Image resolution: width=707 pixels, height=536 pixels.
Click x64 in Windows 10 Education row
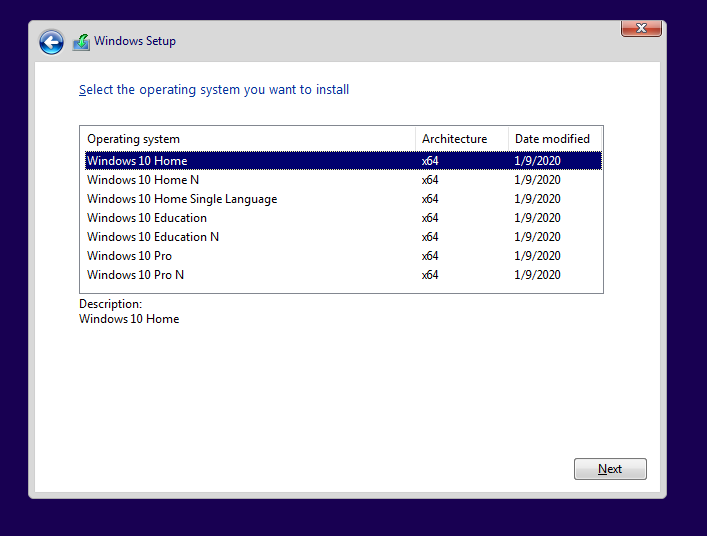click(x=430, y=218)
